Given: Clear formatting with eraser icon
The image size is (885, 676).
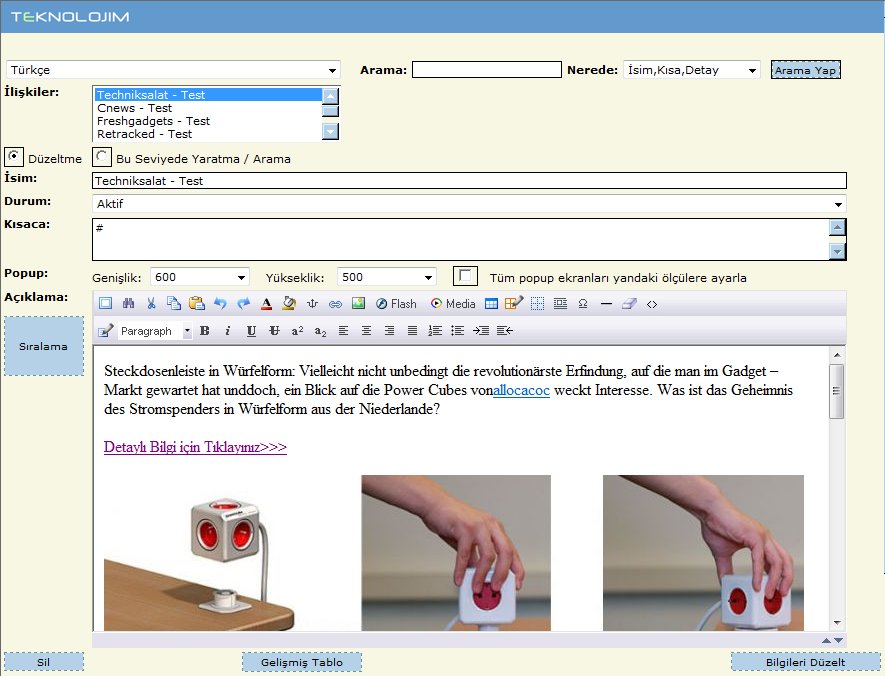Looking at the screenshot, I should pos(629,304).
